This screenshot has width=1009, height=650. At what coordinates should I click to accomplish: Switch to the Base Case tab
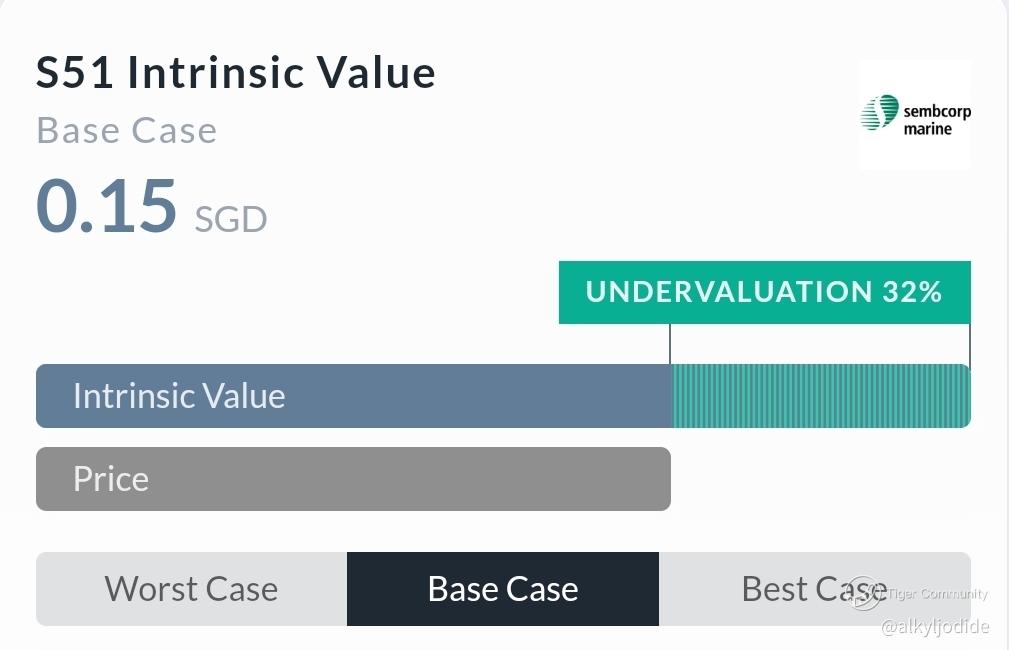(x=503, y=589)
